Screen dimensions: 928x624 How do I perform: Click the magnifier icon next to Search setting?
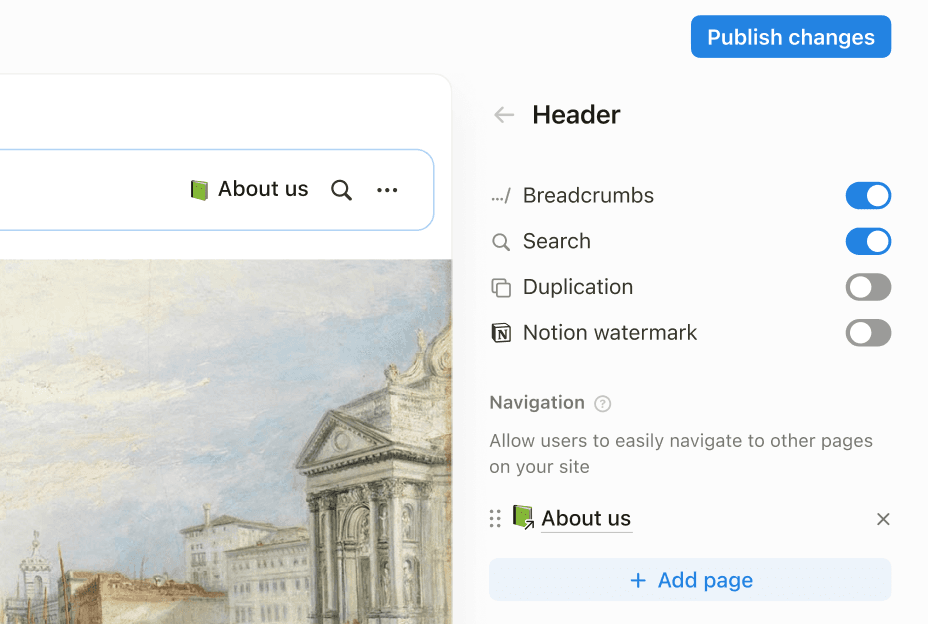[501, 242]
